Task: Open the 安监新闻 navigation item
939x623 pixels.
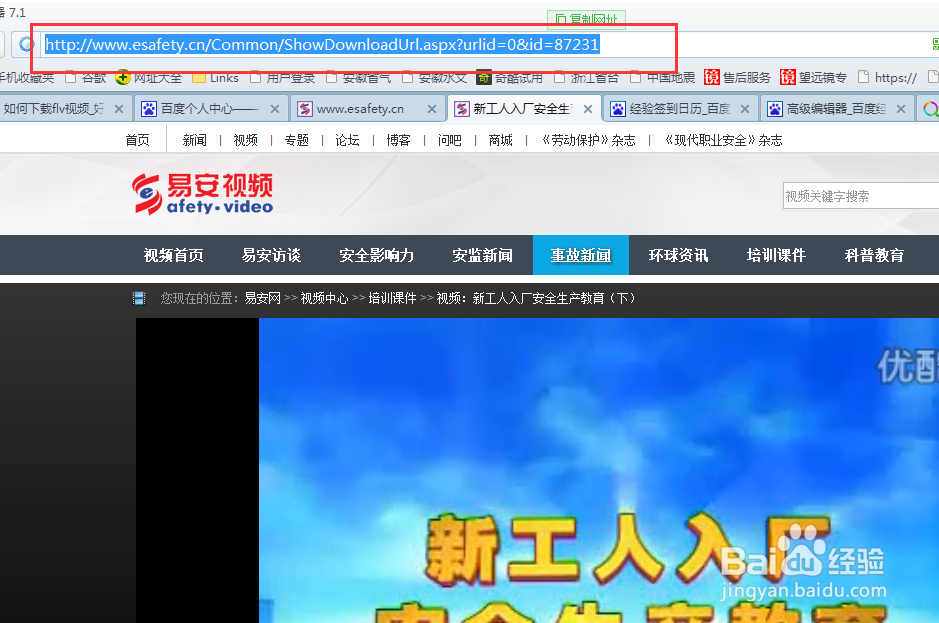Action: click(x=483, y=255)
